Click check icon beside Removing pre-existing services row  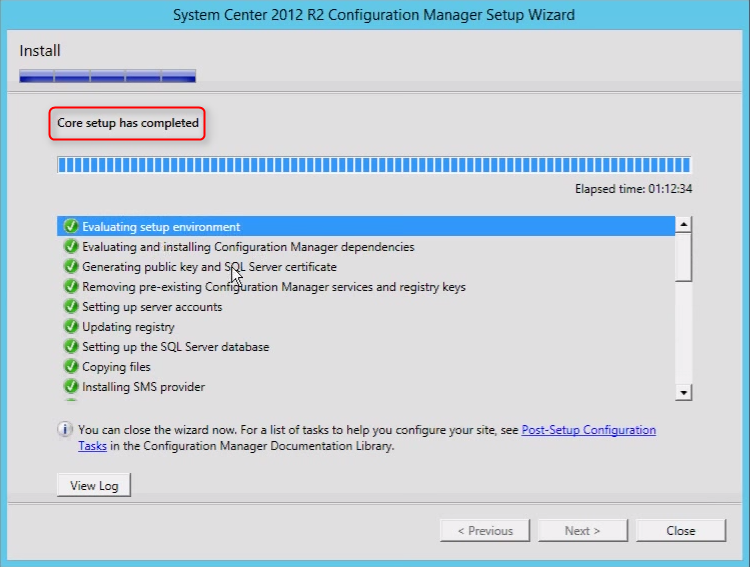(71, 287)
